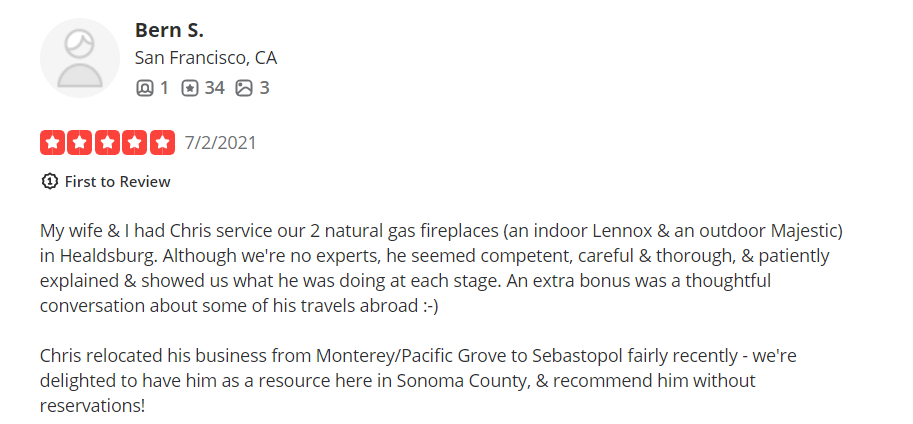Select the photo count number 3
The height and width of the screenshot is (424, 913).
(x=264, y=88)
